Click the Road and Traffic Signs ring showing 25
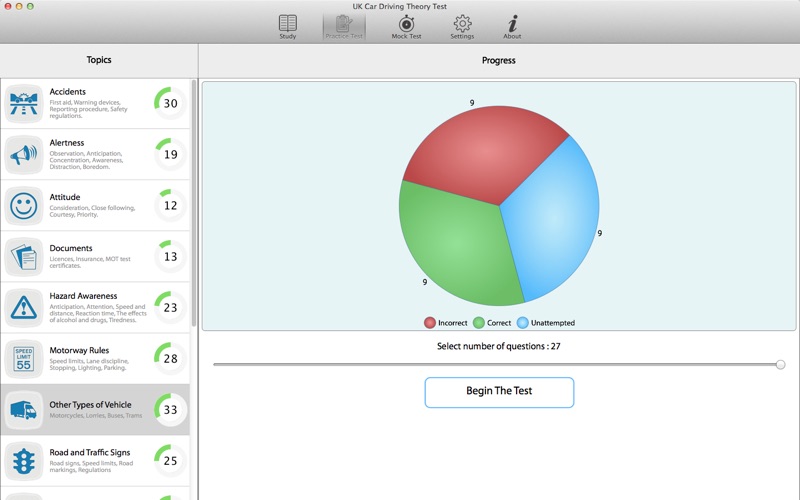 click(x=170, y=460)
